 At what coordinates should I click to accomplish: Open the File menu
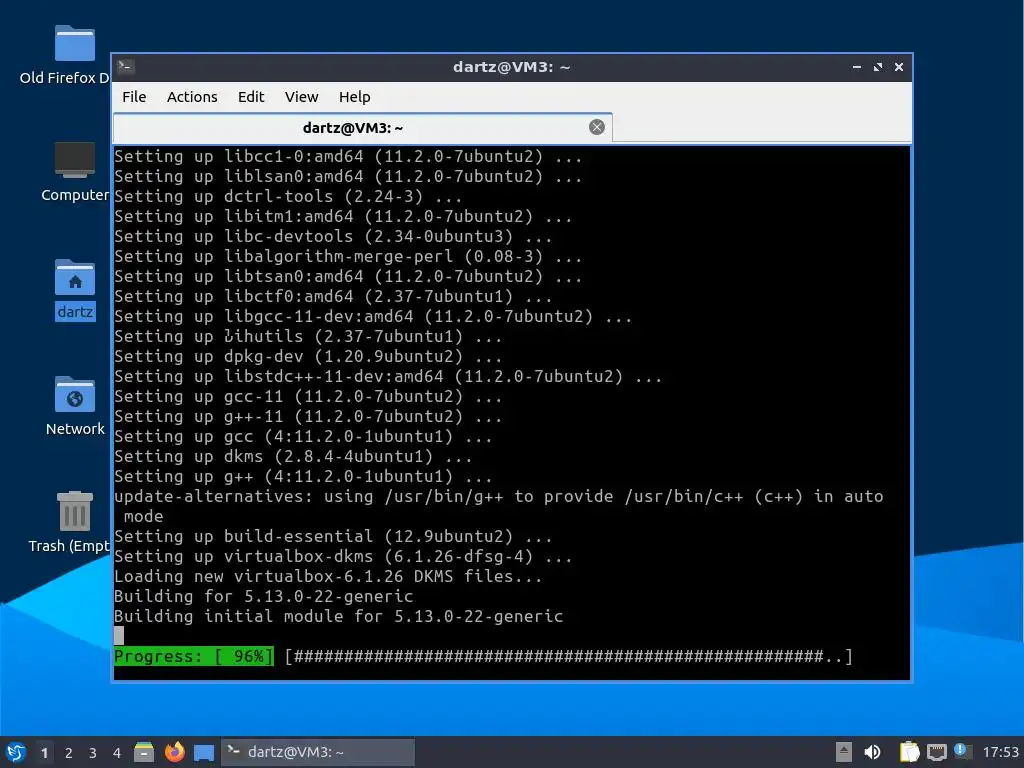[134, 97]
